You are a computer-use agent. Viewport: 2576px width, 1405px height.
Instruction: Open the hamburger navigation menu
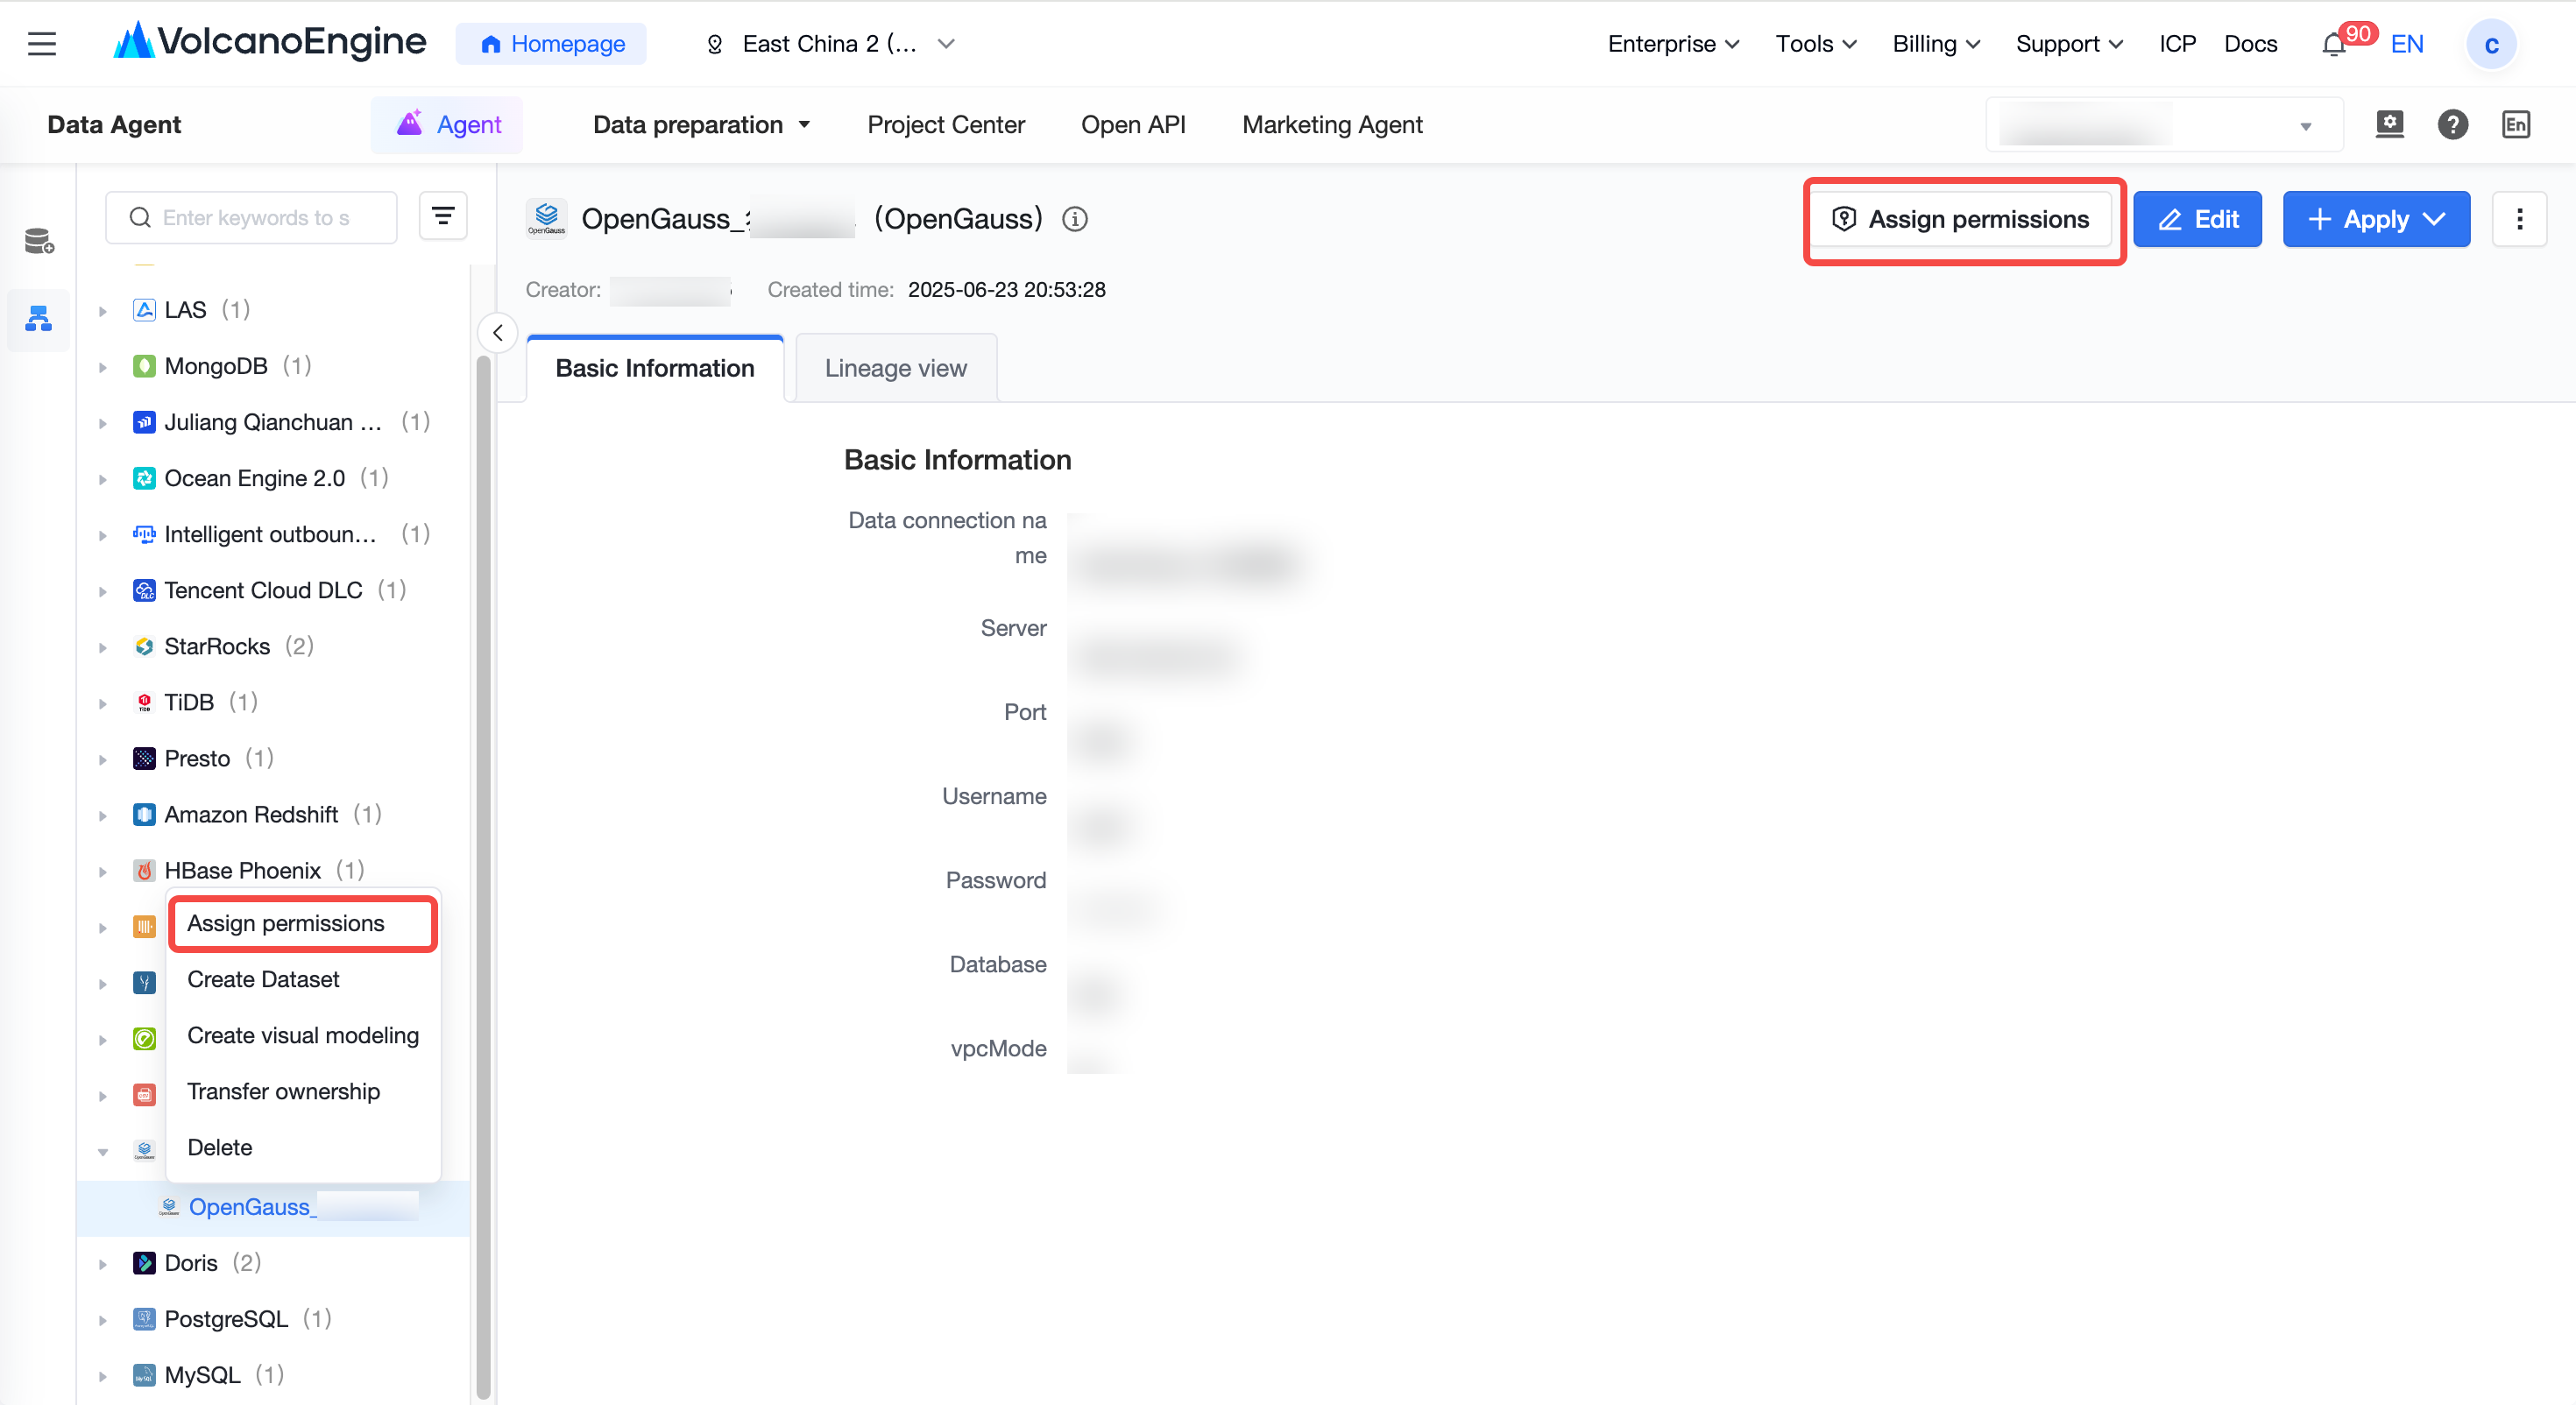pos(42,43)
